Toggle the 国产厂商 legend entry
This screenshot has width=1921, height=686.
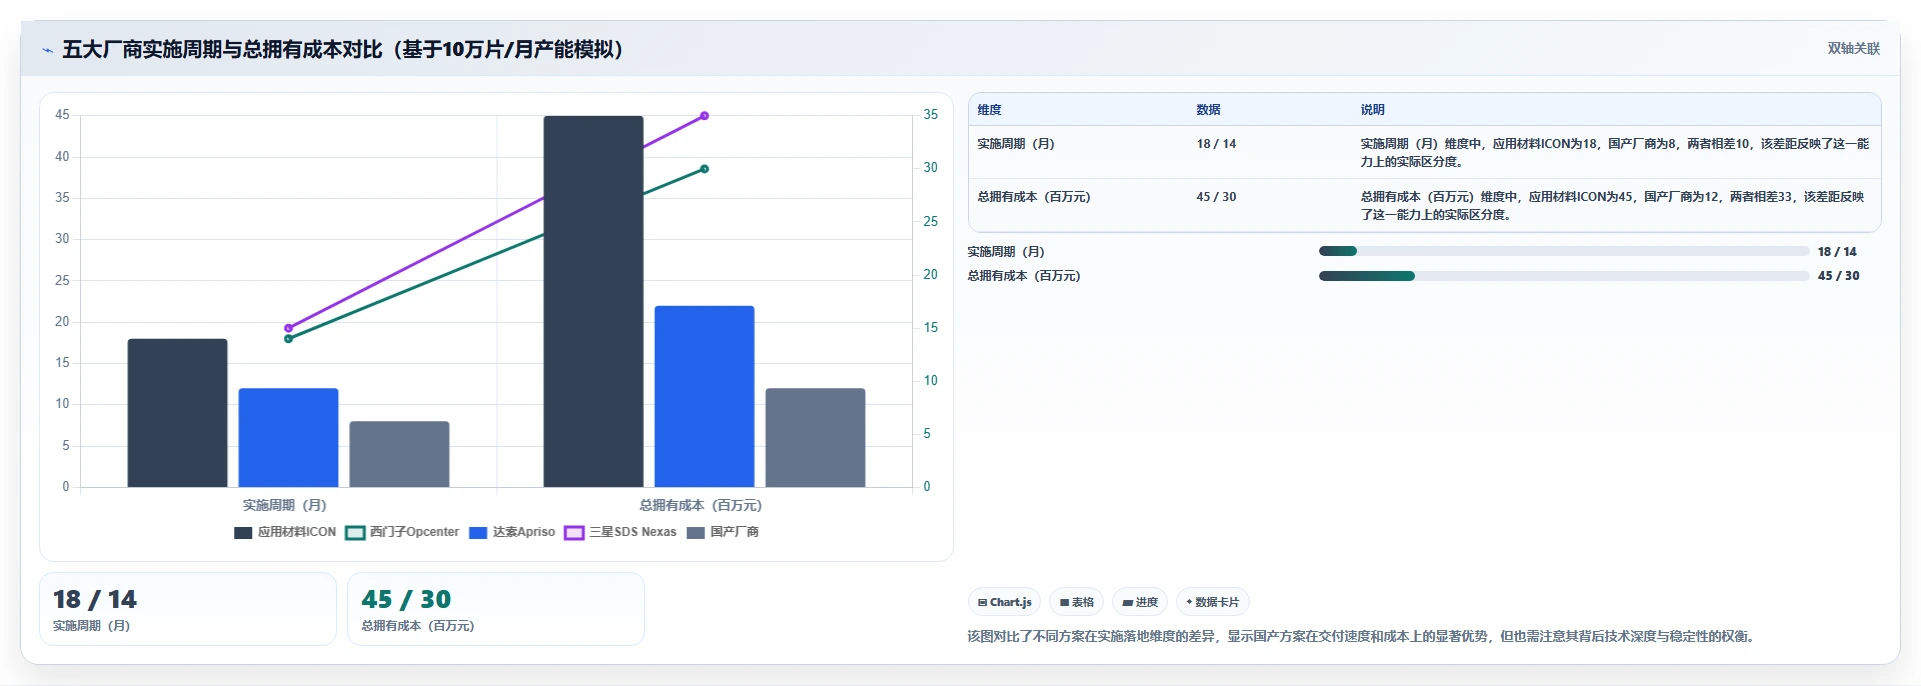click(723, 532)
